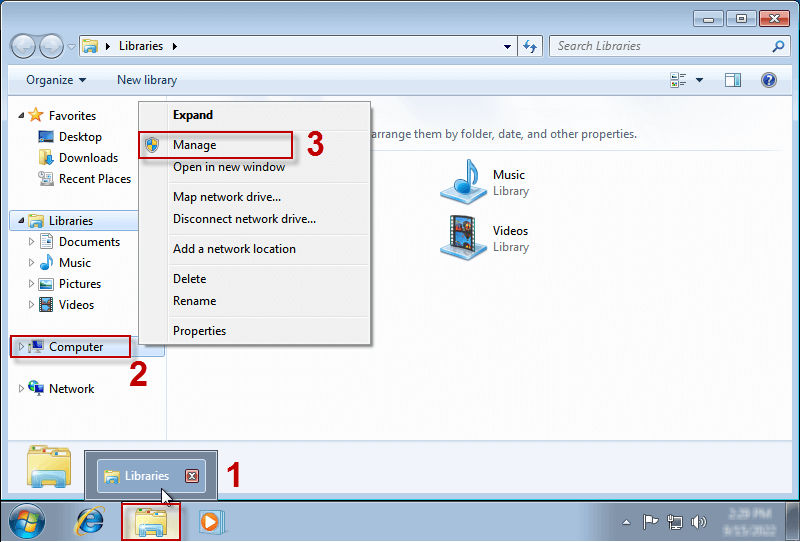Open the view options dropdown arrow
Image resolution: width=800 pixels, height=542 pixels.
click(x=699, y=80)
